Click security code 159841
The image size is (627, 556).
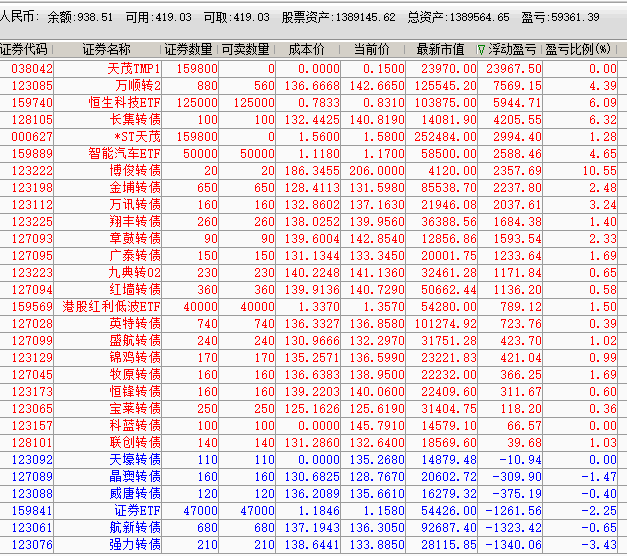tap(32, 510)
